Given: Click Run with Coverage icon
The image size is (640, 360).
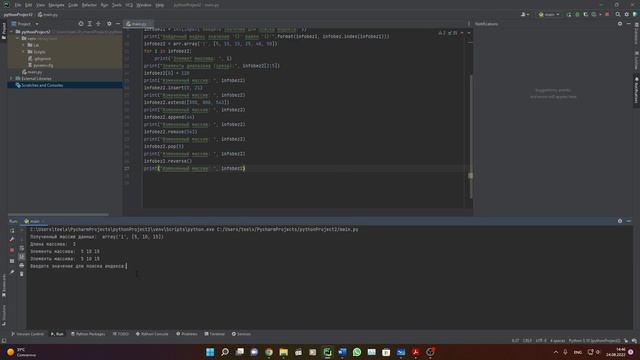Looking at the screenshot, I should click(585, 14).
